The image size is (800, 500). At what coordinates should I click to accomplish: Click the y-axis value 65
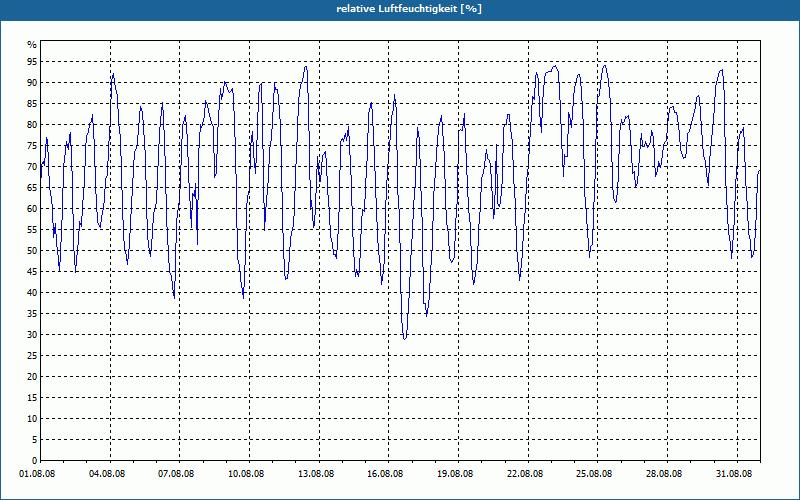click(32, 187)
